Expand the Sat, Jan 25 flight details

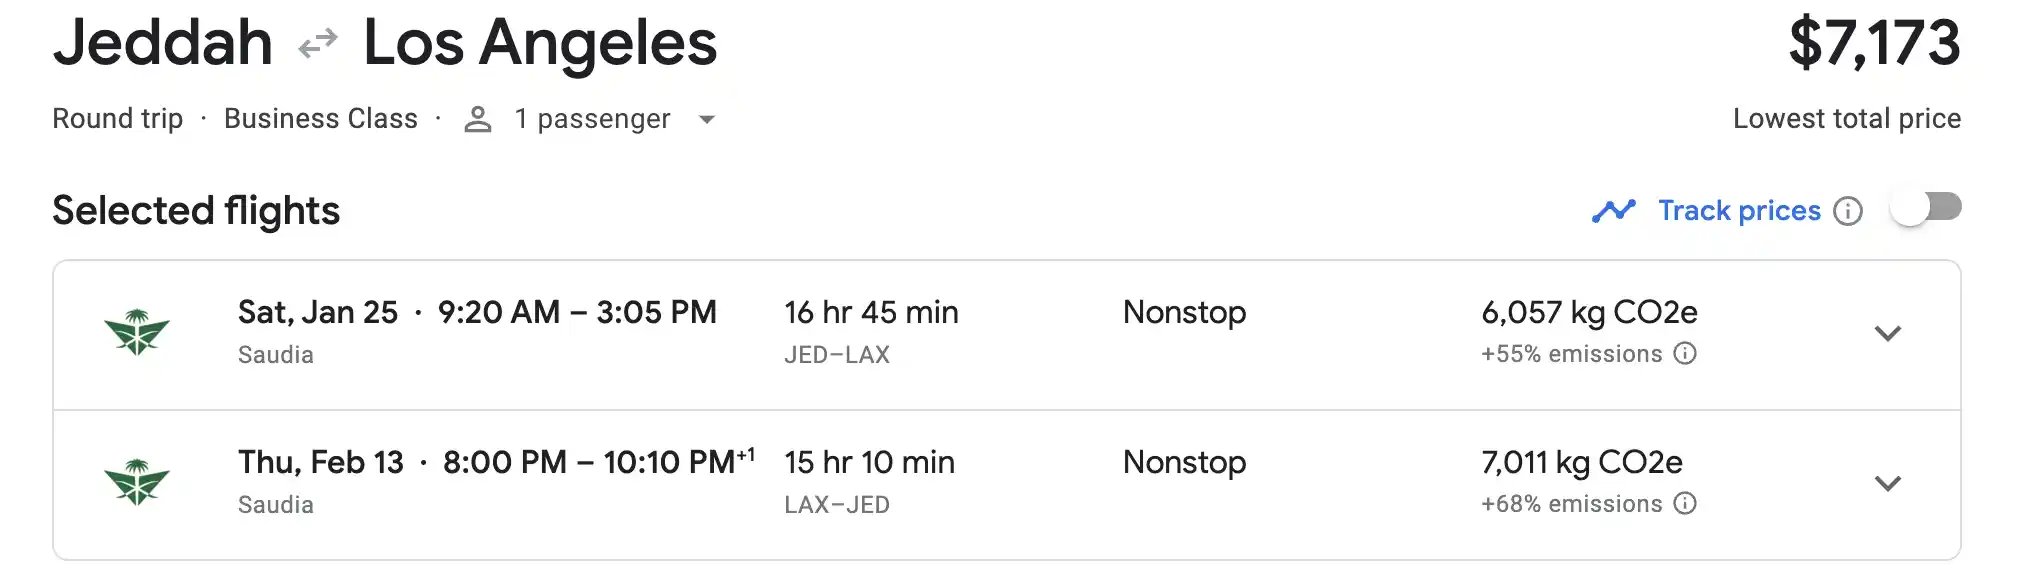coord(1887,333)
